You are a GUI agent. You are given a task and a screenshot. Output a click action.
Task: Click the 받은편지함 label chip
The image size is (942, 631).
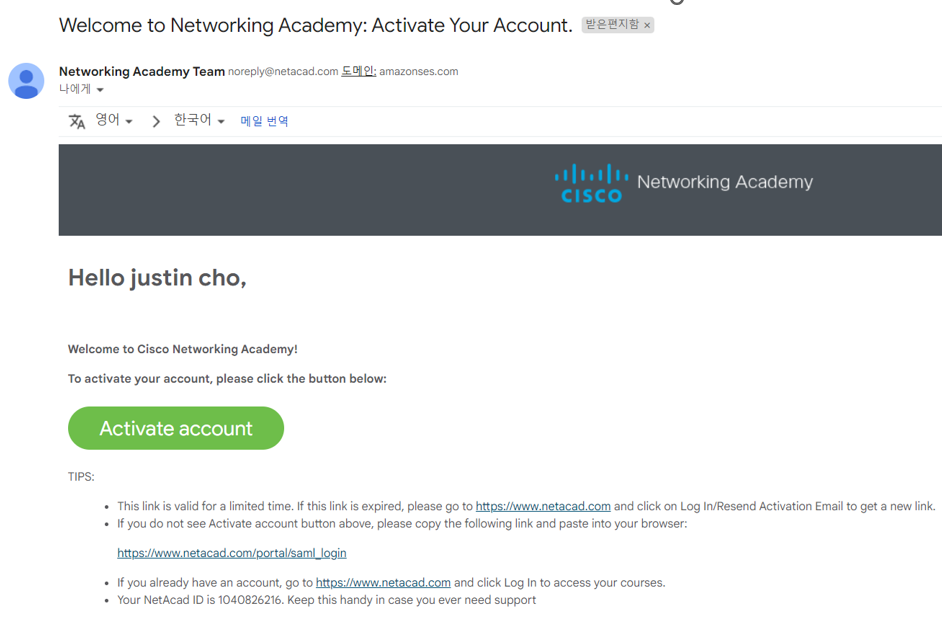[612, 25]
